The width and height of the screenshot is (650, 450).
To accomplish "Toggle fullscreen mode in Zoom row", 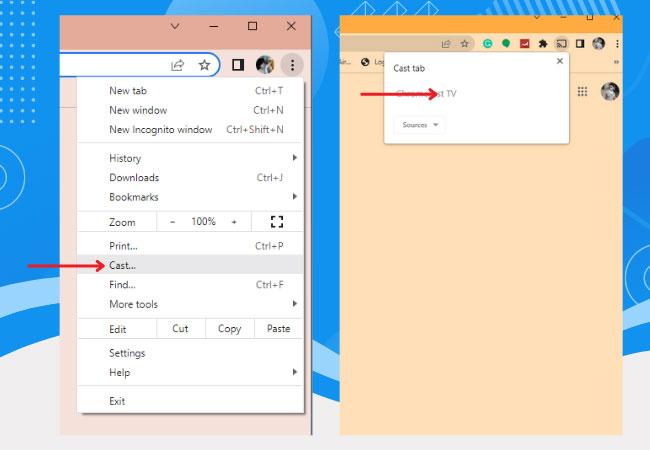I will tap(277, 221).
